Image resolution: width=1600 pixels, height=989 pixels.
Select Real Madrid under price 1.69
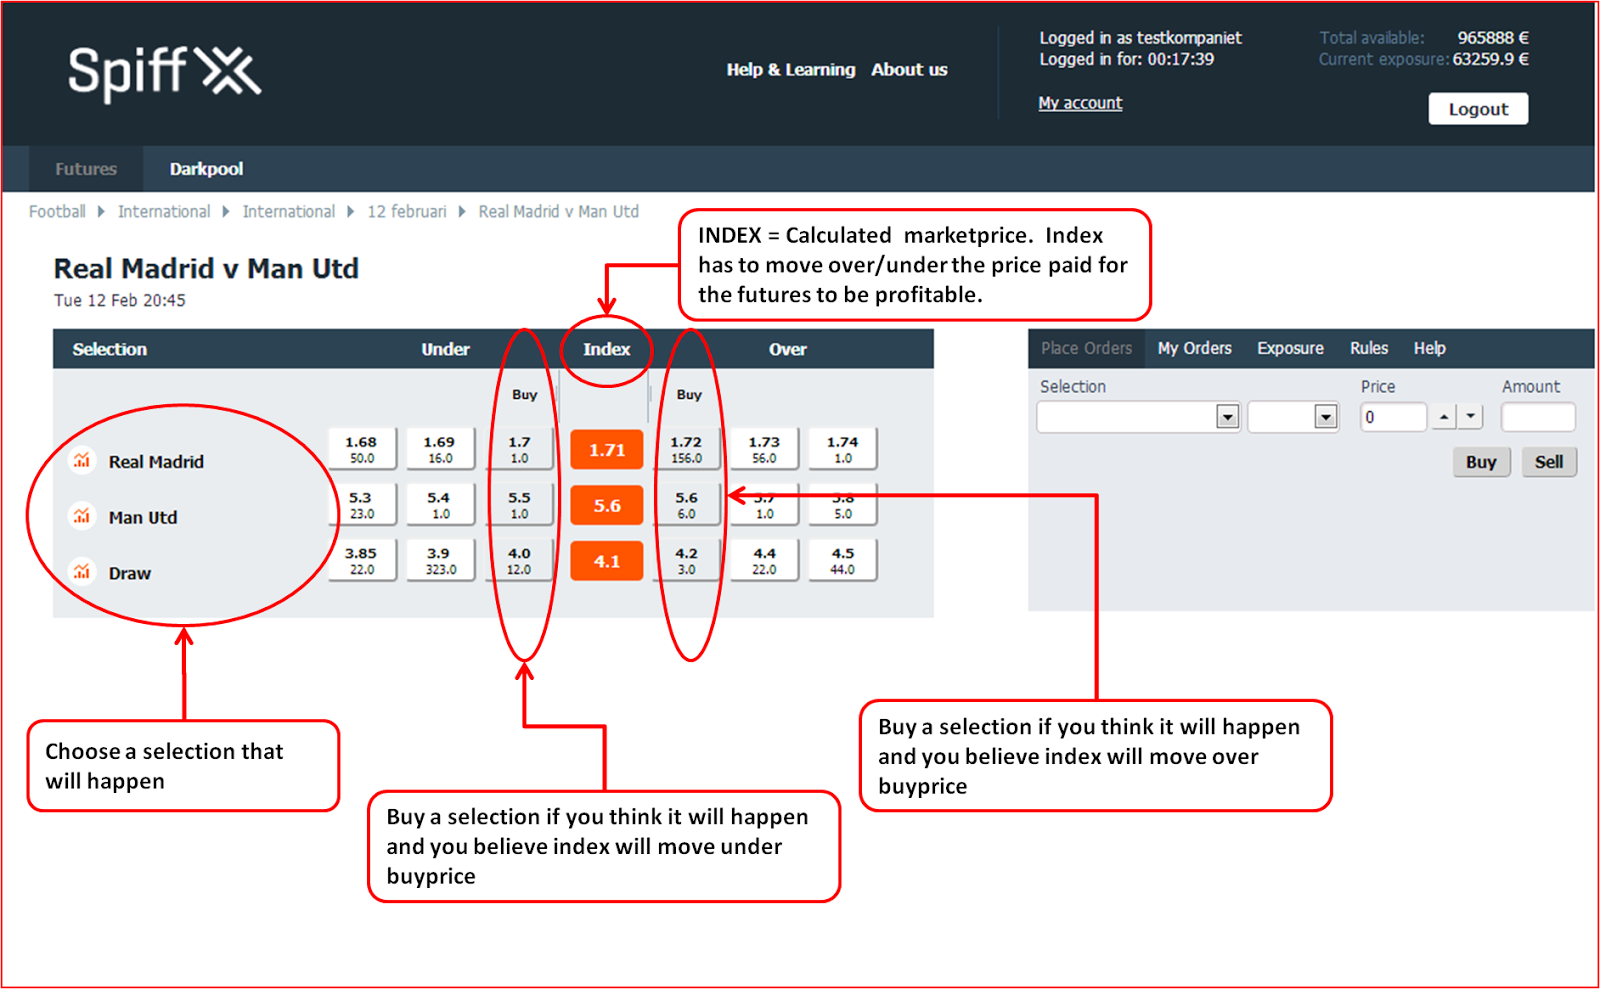click(x=440, y=449)
